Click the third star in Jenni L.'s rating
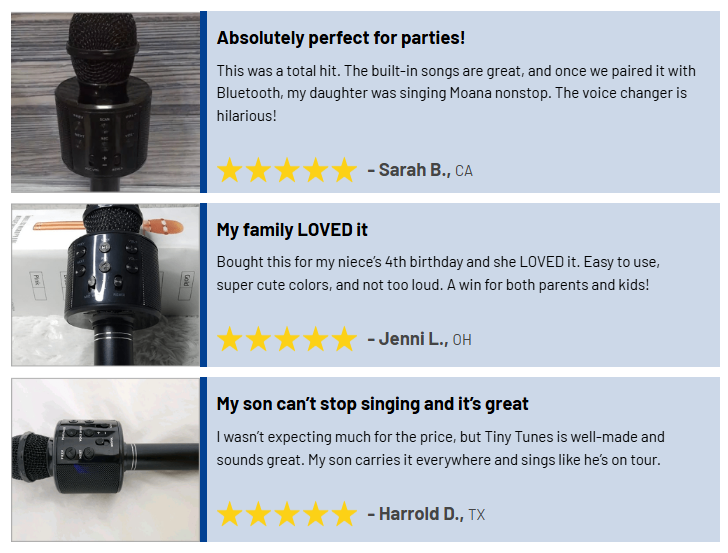Viewport: 728px width, 553px height. (x=287, y=340)
